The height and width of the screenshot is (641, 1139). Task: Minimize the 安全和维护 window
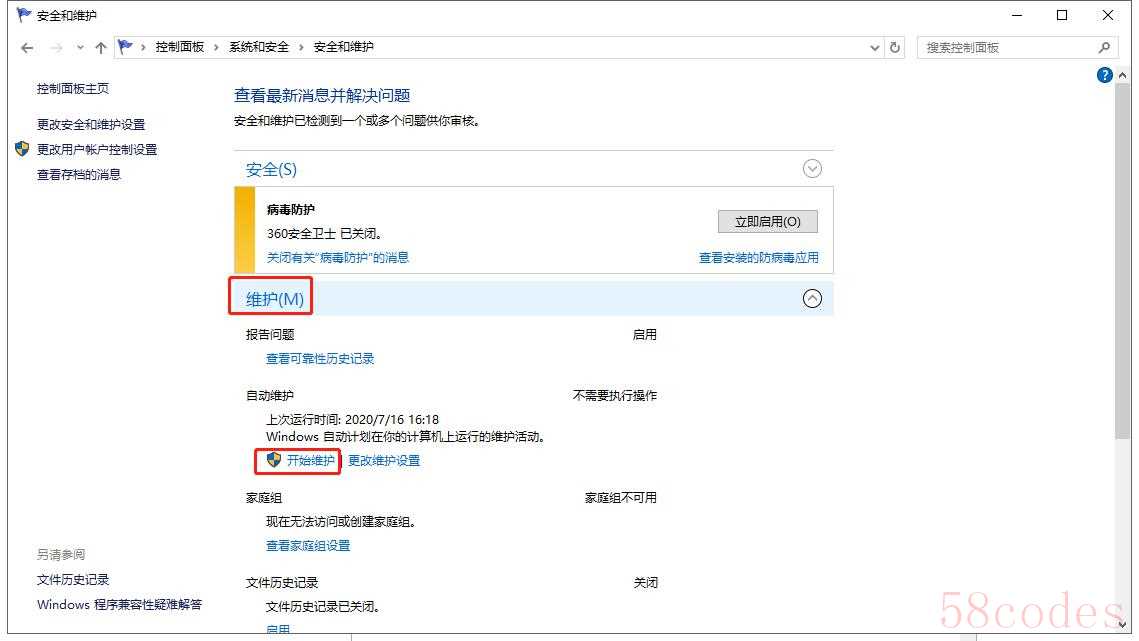[x=1017, y=15]
